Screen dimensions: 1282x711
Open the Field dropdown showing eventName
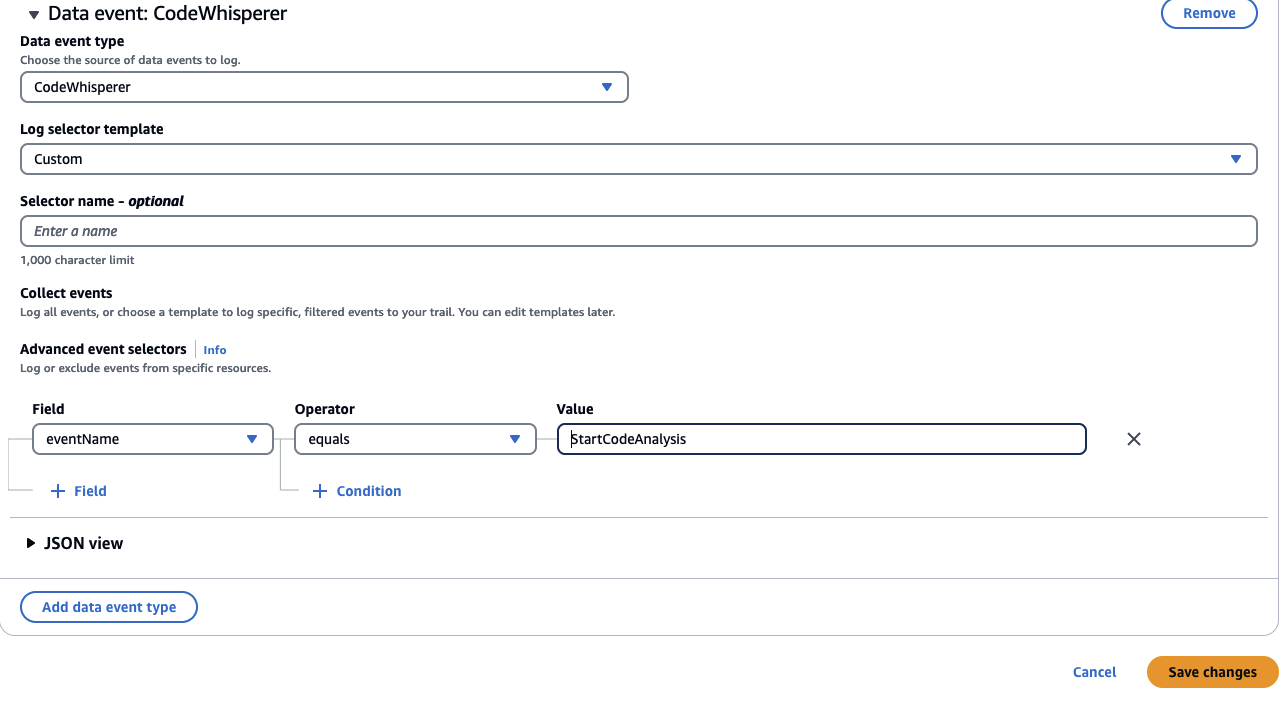click(152, 439)
